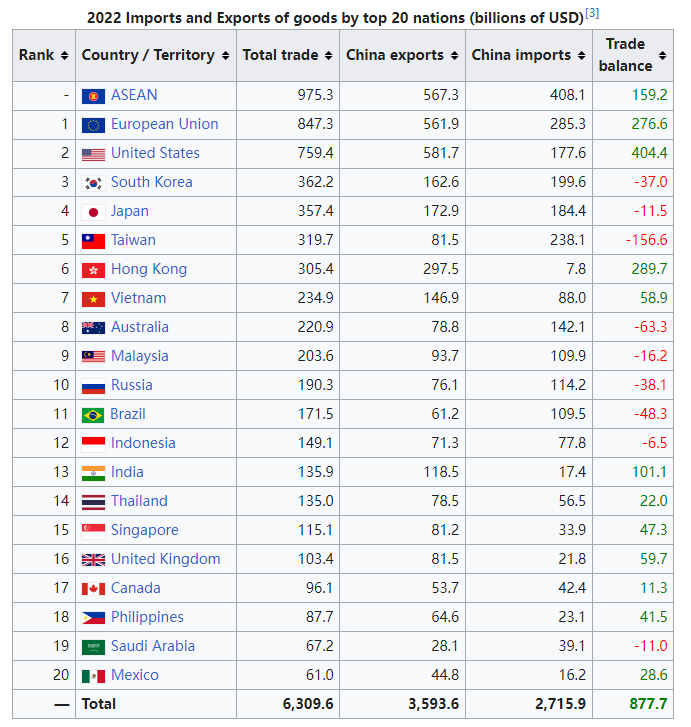Click the Philippines flag icon
Screen dimensions: 691x727
[x=93, y=618]
